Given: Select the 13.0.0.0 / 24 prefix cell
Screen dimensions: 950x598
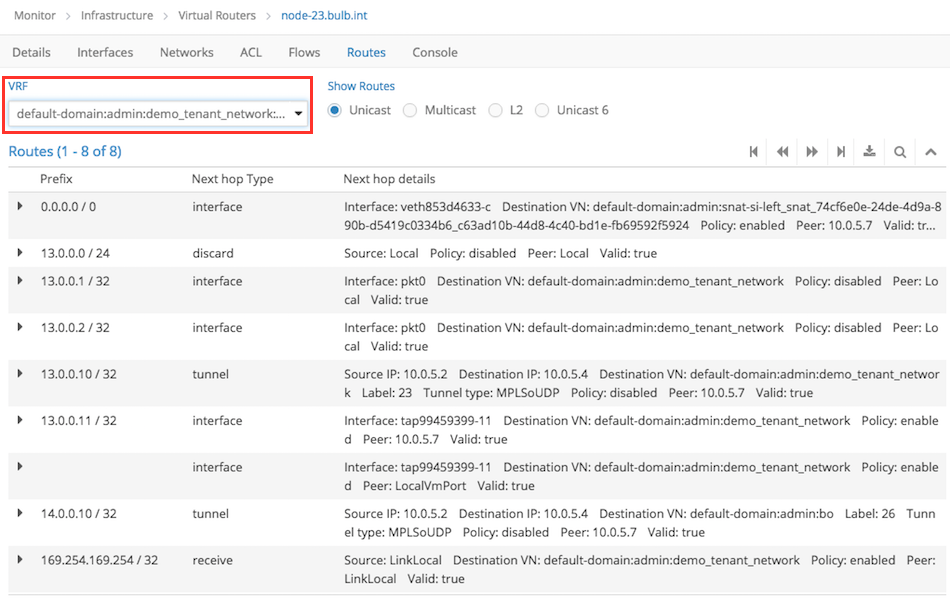Looking at the screenshot, I should [x=75, y=253].
